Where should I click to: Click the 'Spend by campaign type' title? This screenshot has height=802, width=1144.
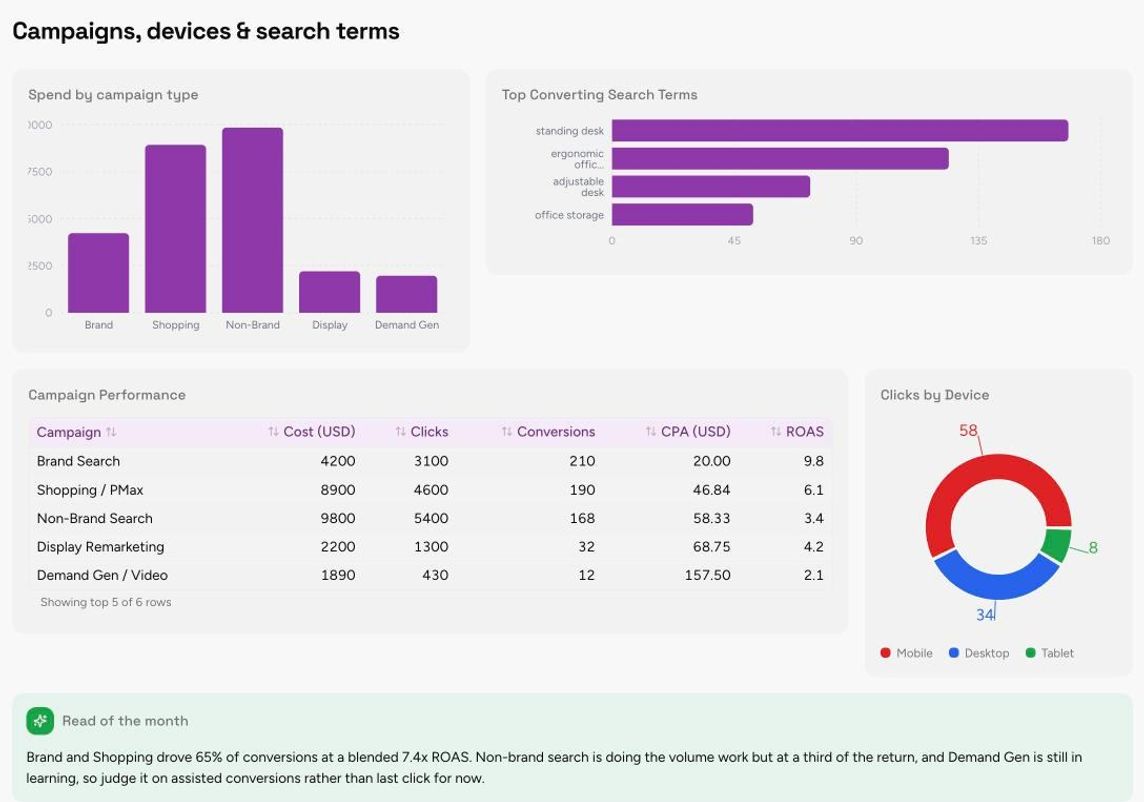tap(113, 95)
